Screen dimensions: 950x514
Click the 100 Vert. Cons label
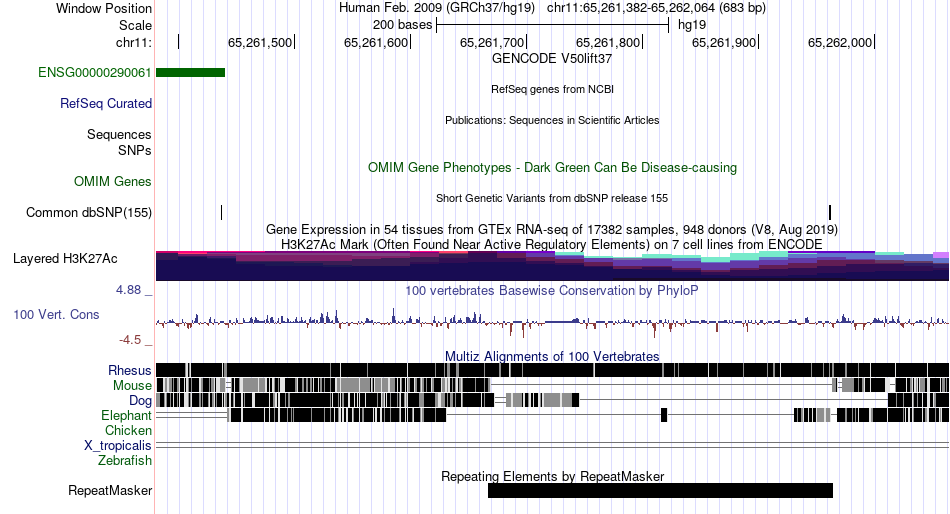coord(56,315)
